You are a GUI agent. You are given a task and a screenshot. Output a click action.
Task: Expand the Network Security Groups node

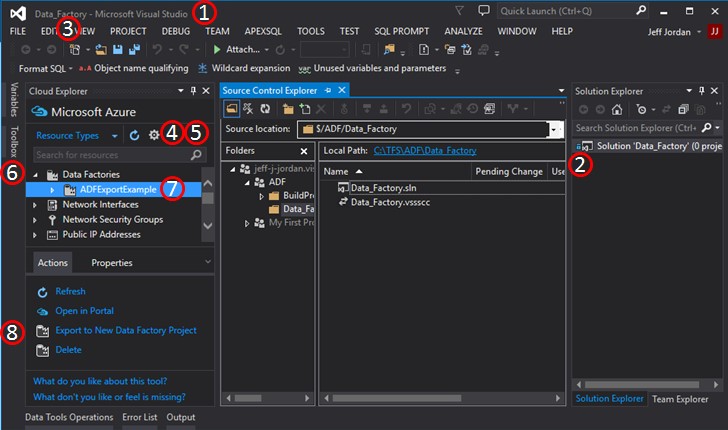tap(34, 220)
